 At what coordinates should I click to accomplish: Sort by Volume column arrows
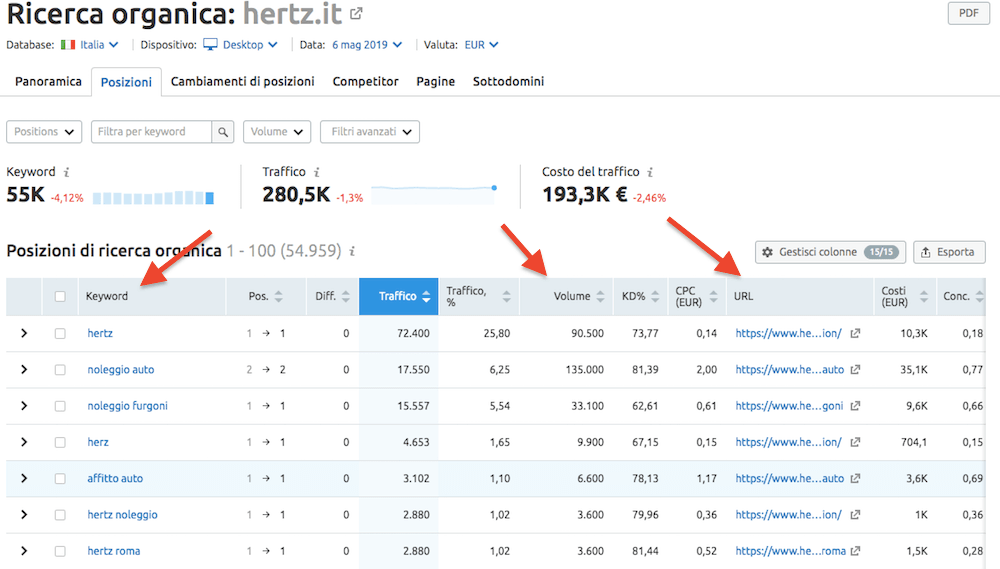click(600, 297)
